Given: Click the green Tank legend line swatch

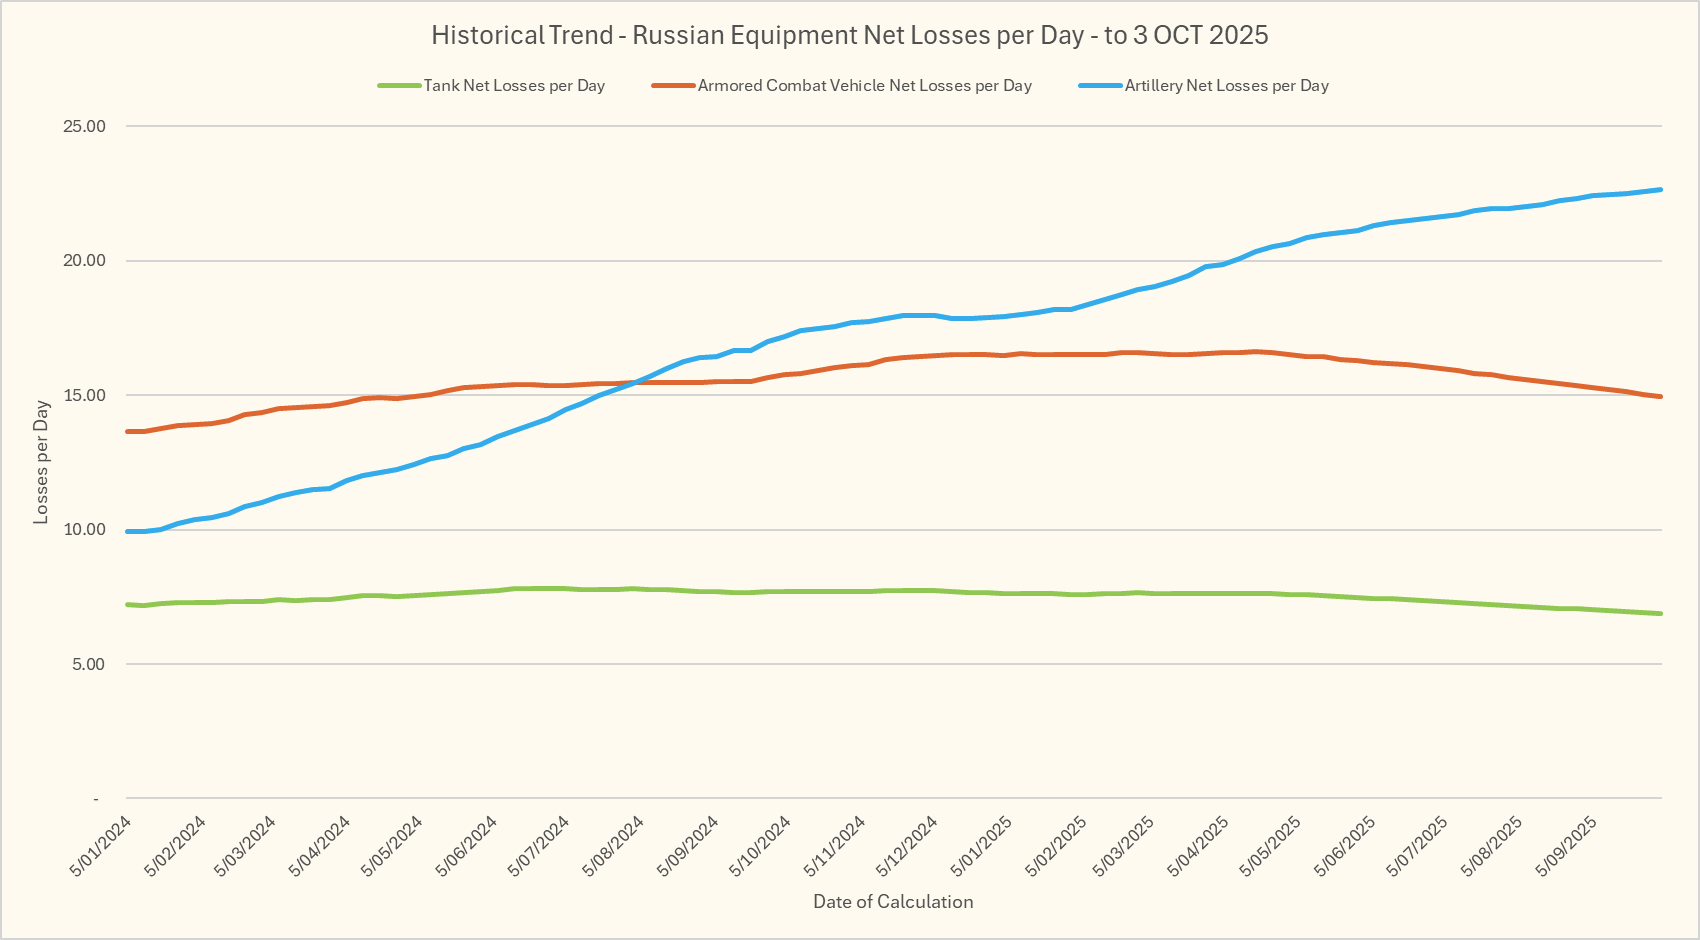Looking at the screenshot, I should pyautogui.click(x=399, y=86).
